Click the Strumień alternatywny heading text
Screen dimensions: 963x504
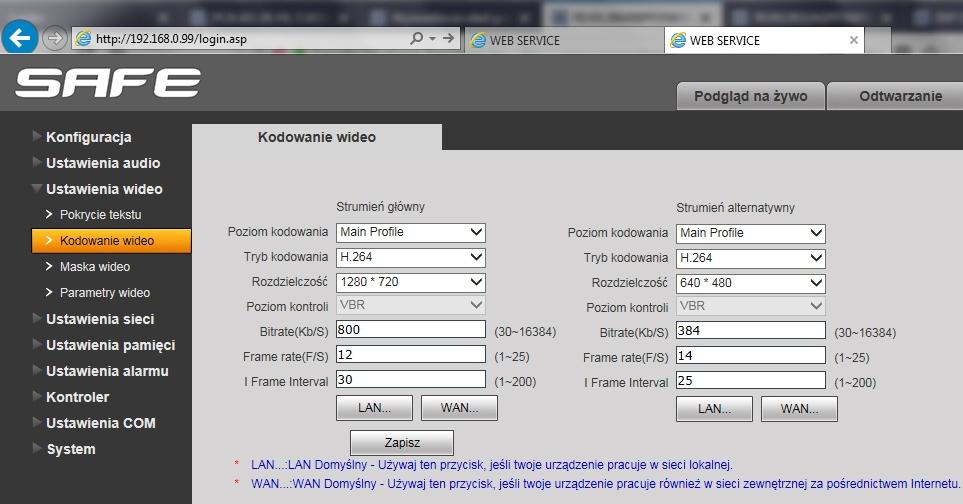click(x=735, y=208)
